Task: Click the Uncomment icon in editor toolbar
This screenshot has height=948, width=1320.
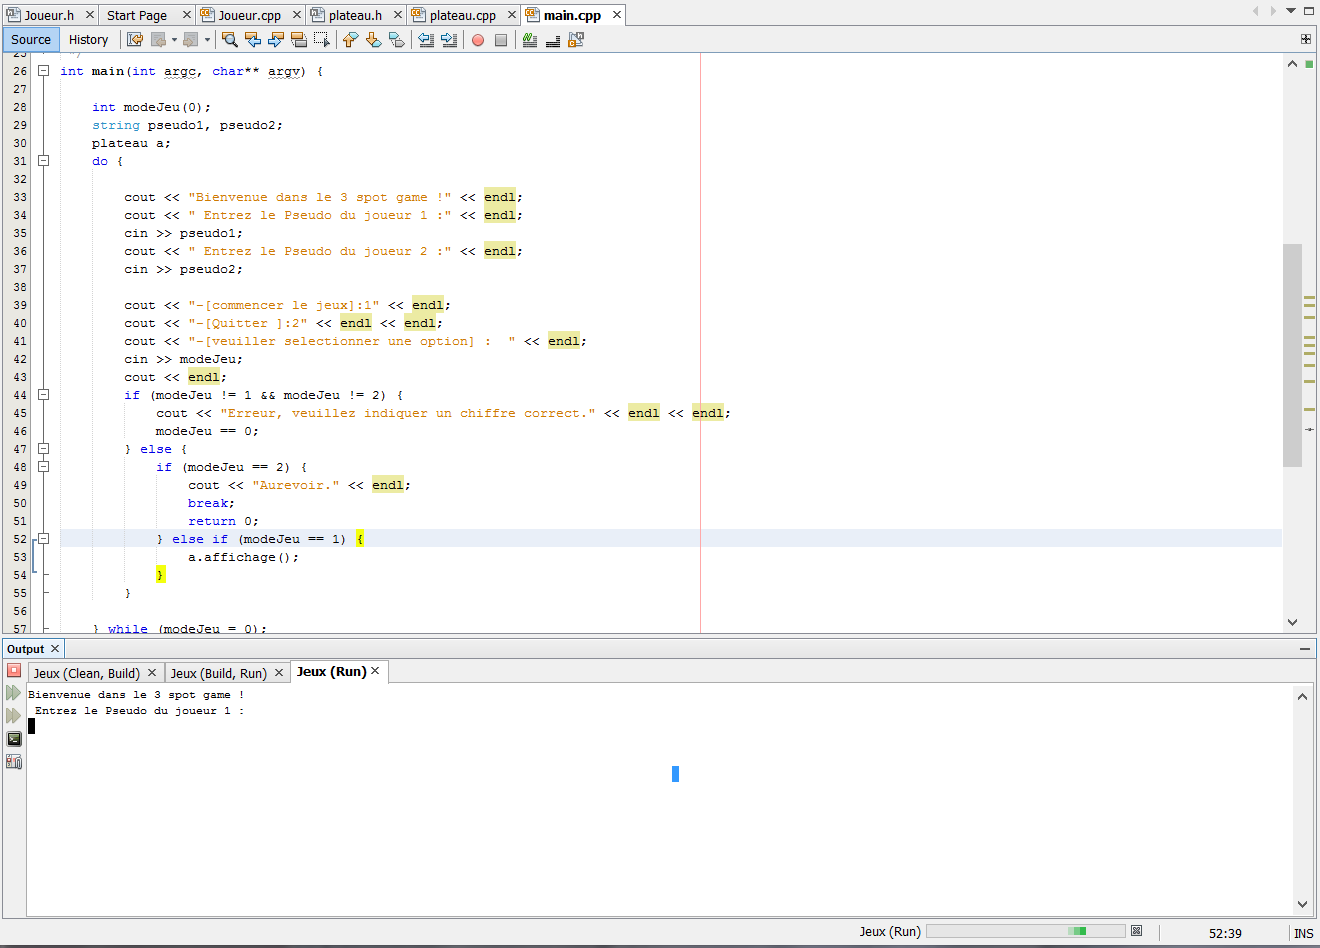Action: pyautogui.click(x=553, y=40)
